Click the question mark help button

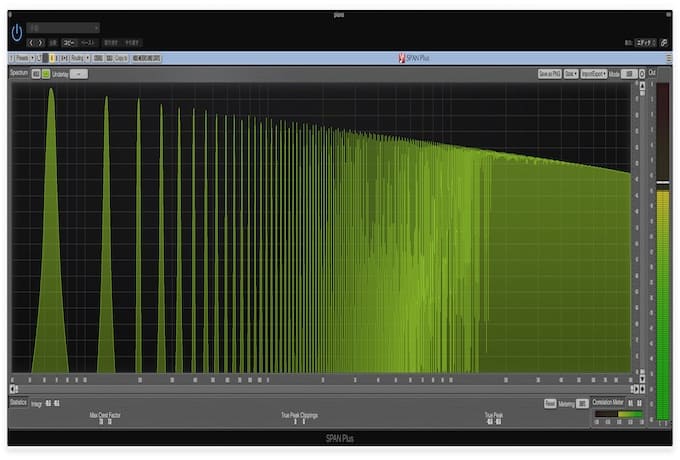coord(11,59)
